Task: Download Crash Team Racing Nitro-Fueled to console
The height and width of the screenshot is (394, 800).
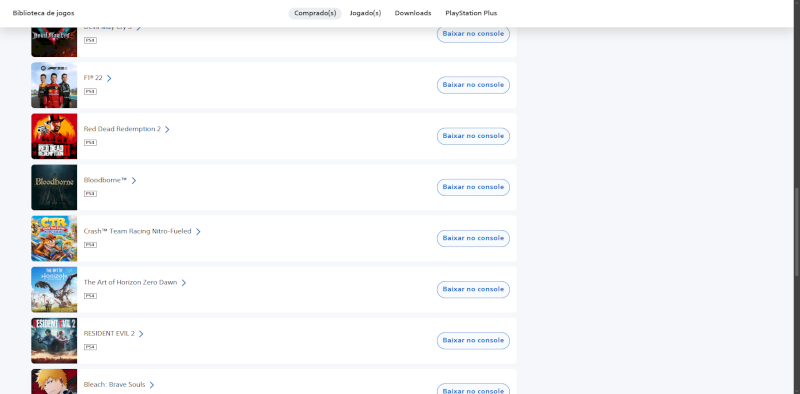Action: click(473, 238)
